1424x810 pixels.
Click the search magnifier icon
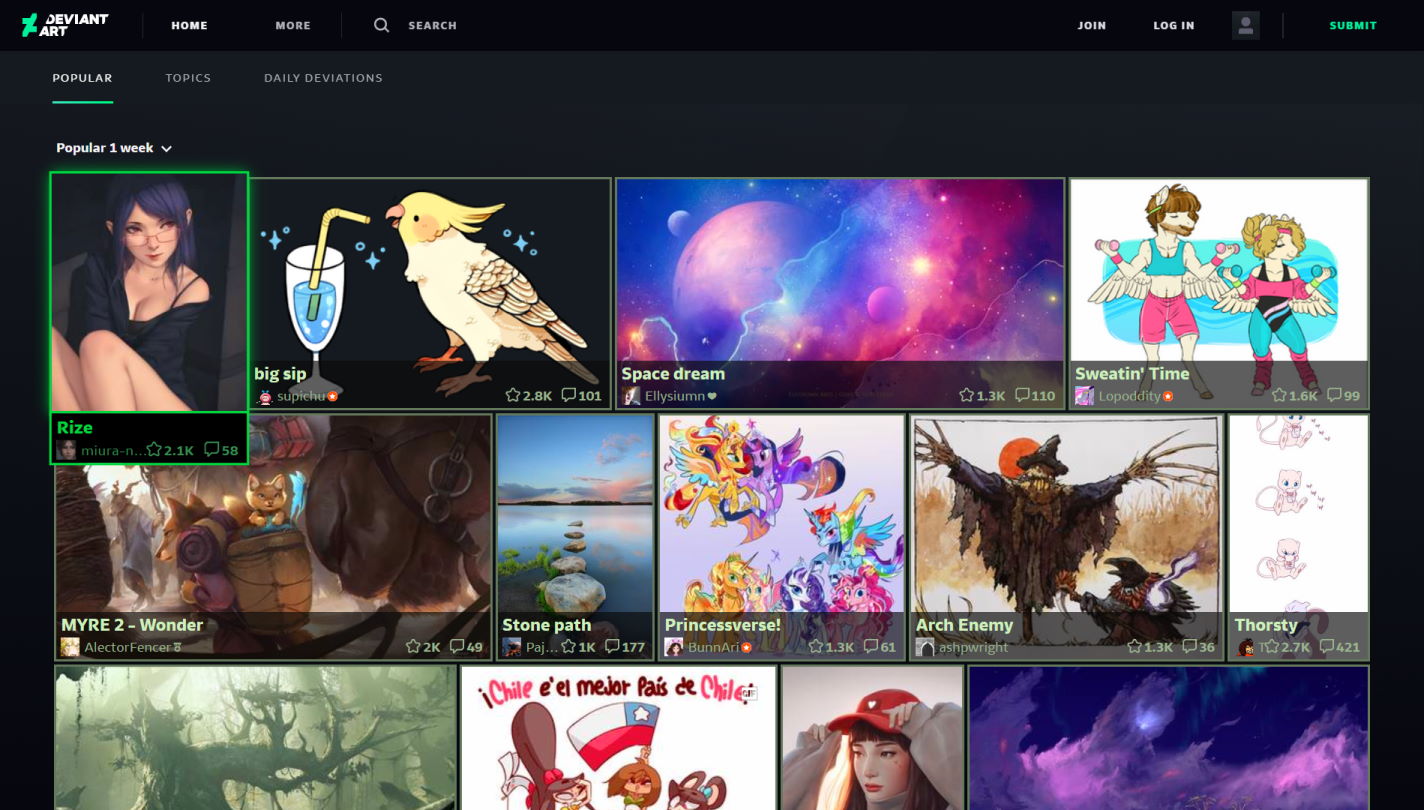[x=381, y=25]
